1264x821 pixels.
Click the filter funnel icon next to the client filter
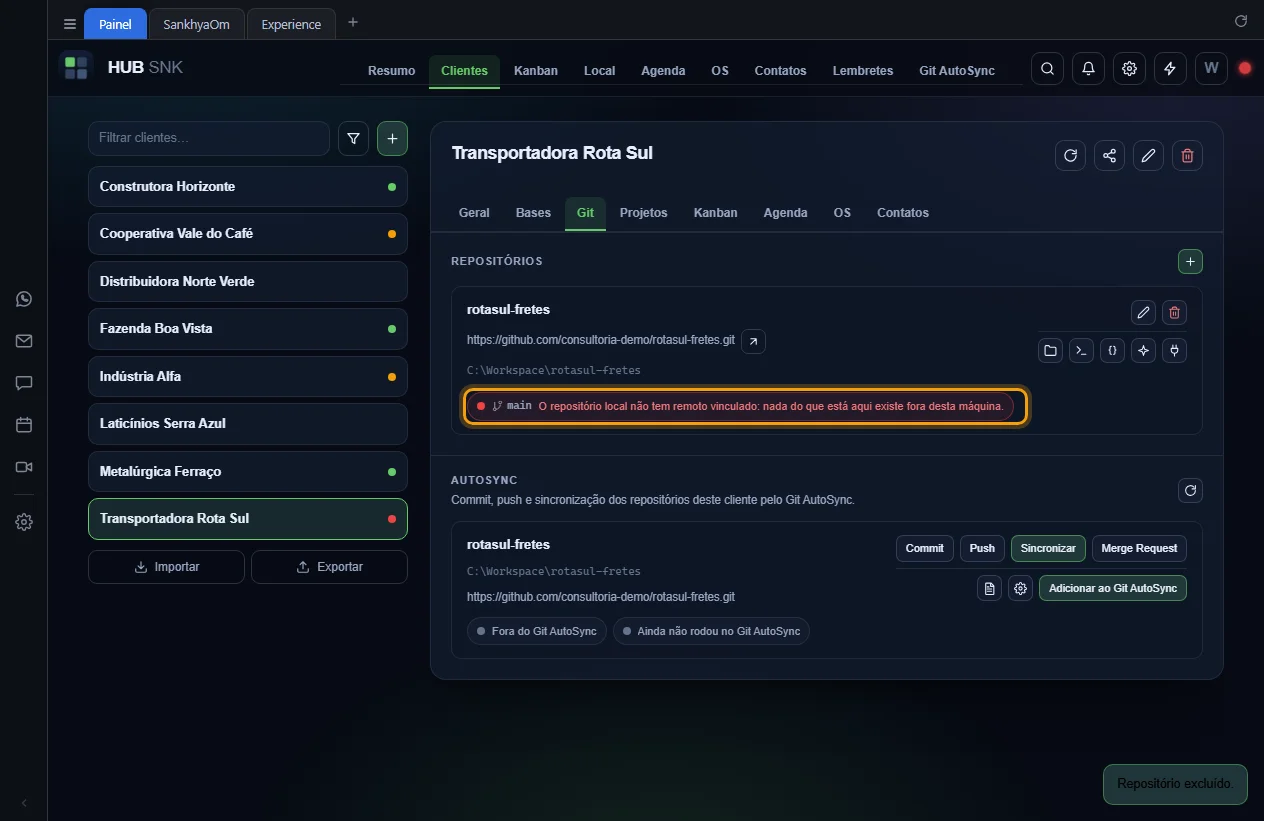coord(353,139)
